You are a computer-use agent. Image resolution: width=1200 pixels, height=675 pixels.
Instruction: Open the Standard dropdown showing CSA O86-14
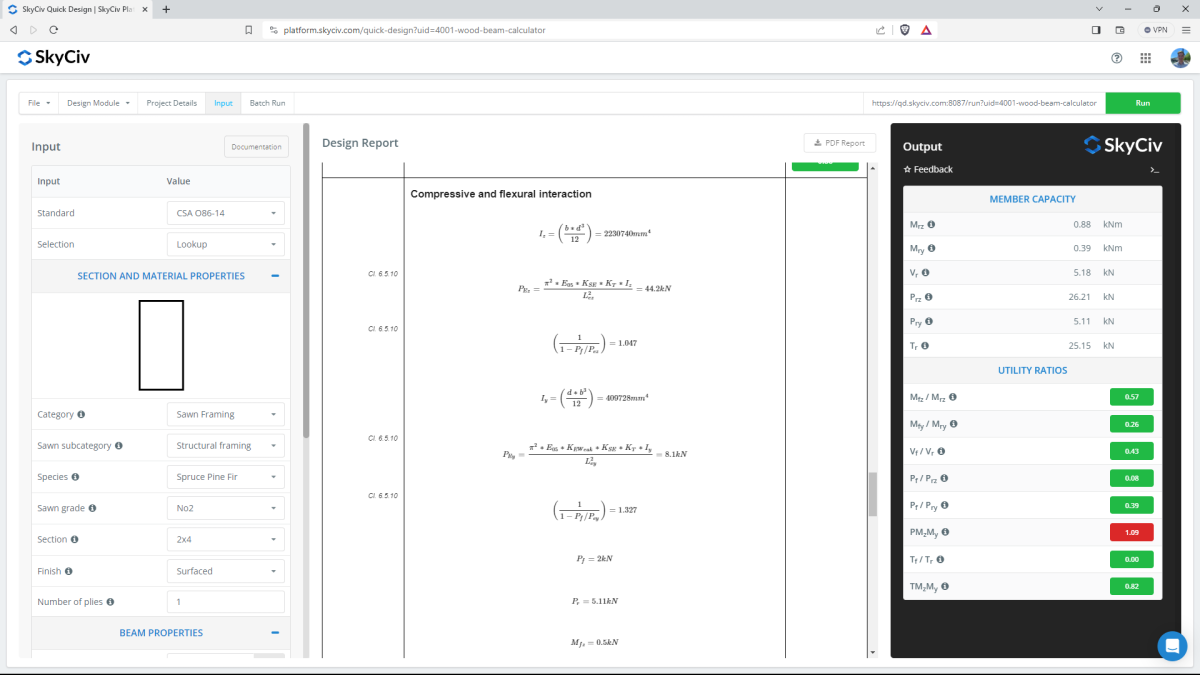point(225,212)
